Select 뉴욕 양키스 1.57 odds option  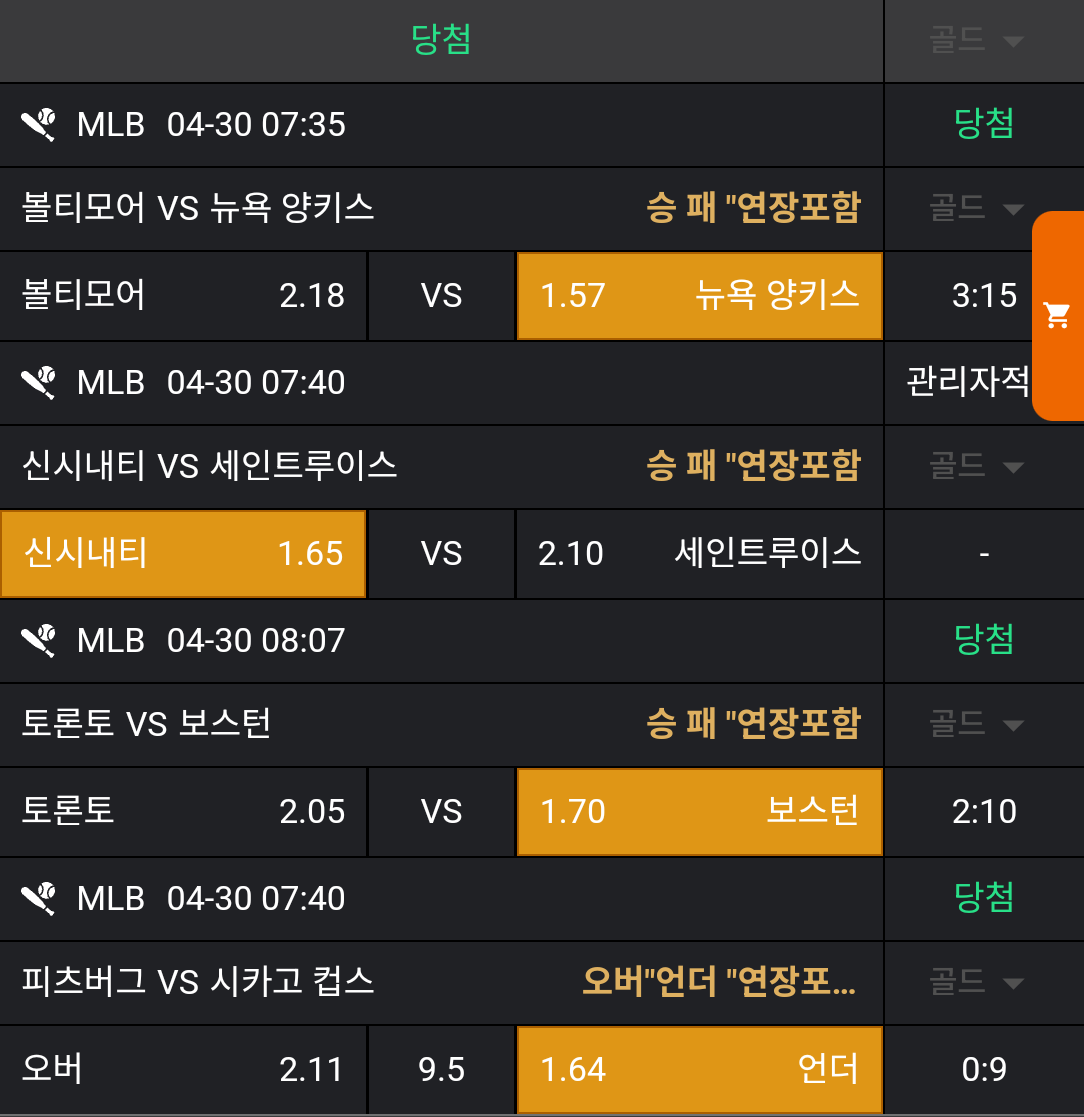pos(699,296)
